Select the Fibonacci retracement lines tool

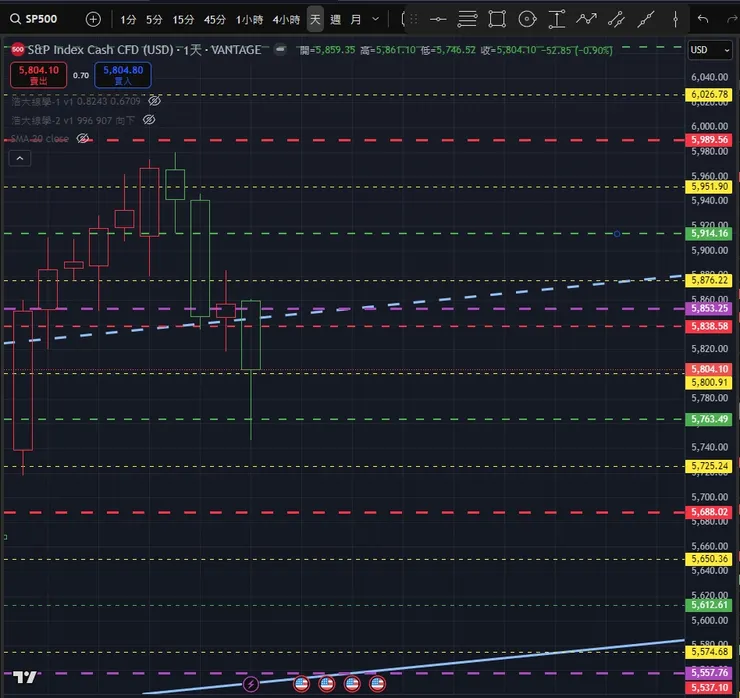[x=467, y=19]
